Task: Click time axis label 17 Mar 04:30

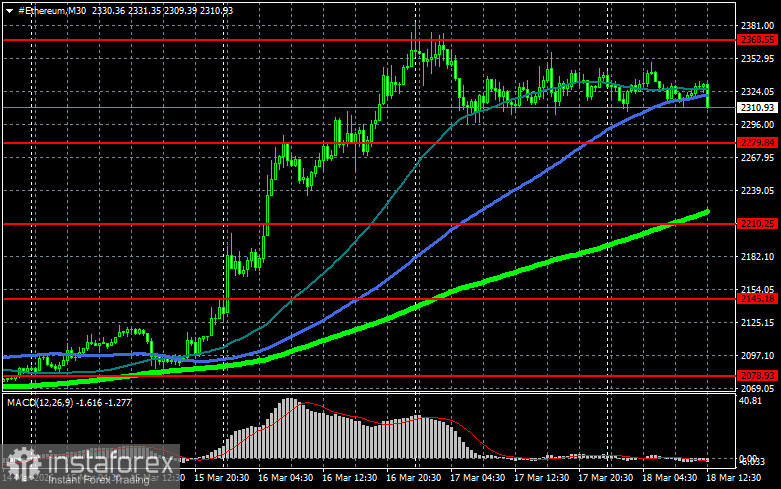Action: (x=478, y=478)
